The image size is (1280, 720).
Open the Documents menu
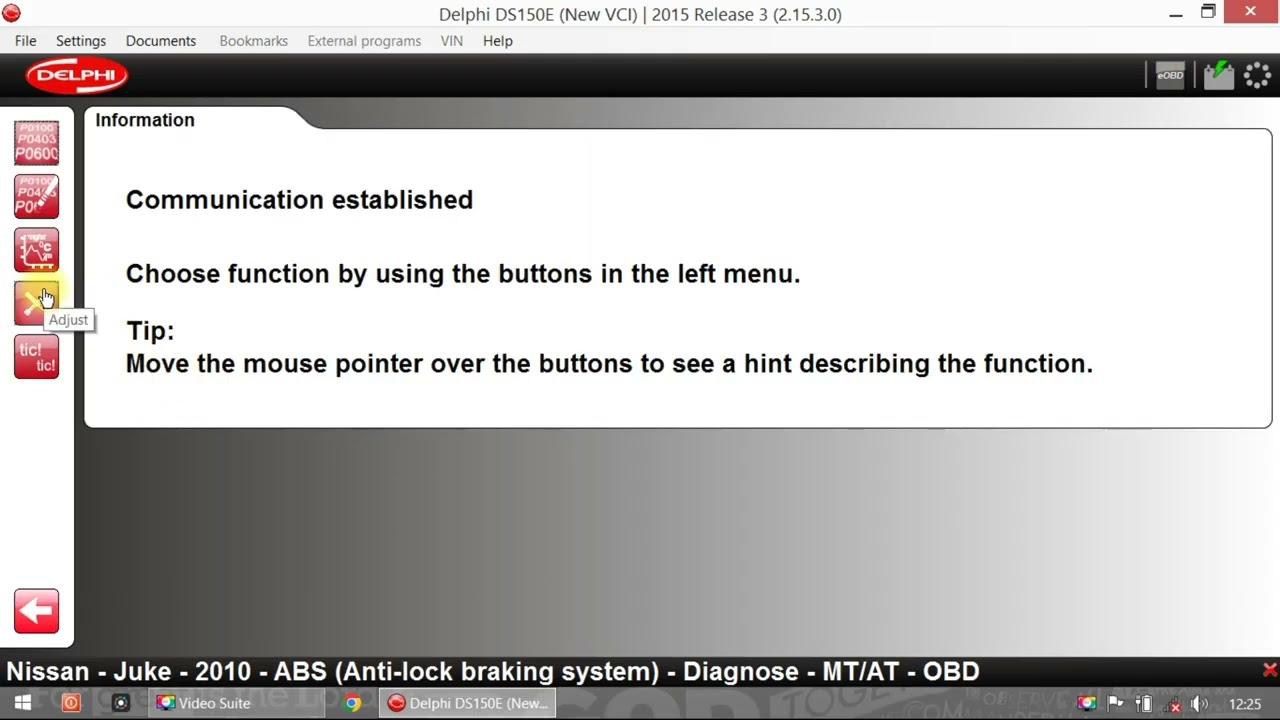click(161, 41)
